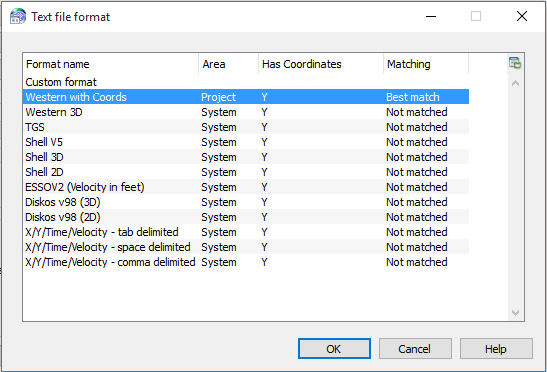Select X/Y/Time/Velocity - tab delimited format
The width and height of the screenshot is (547, 372).
(246, 232)
